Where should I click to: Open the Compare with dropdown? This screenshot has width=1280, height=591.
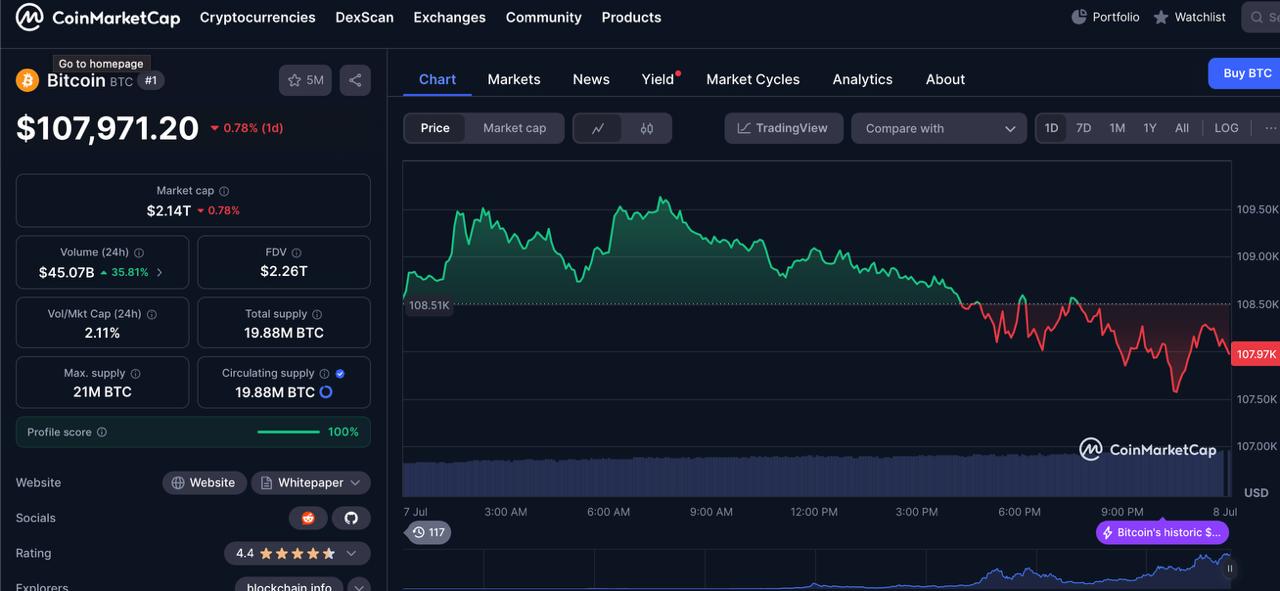pos(939,128)
